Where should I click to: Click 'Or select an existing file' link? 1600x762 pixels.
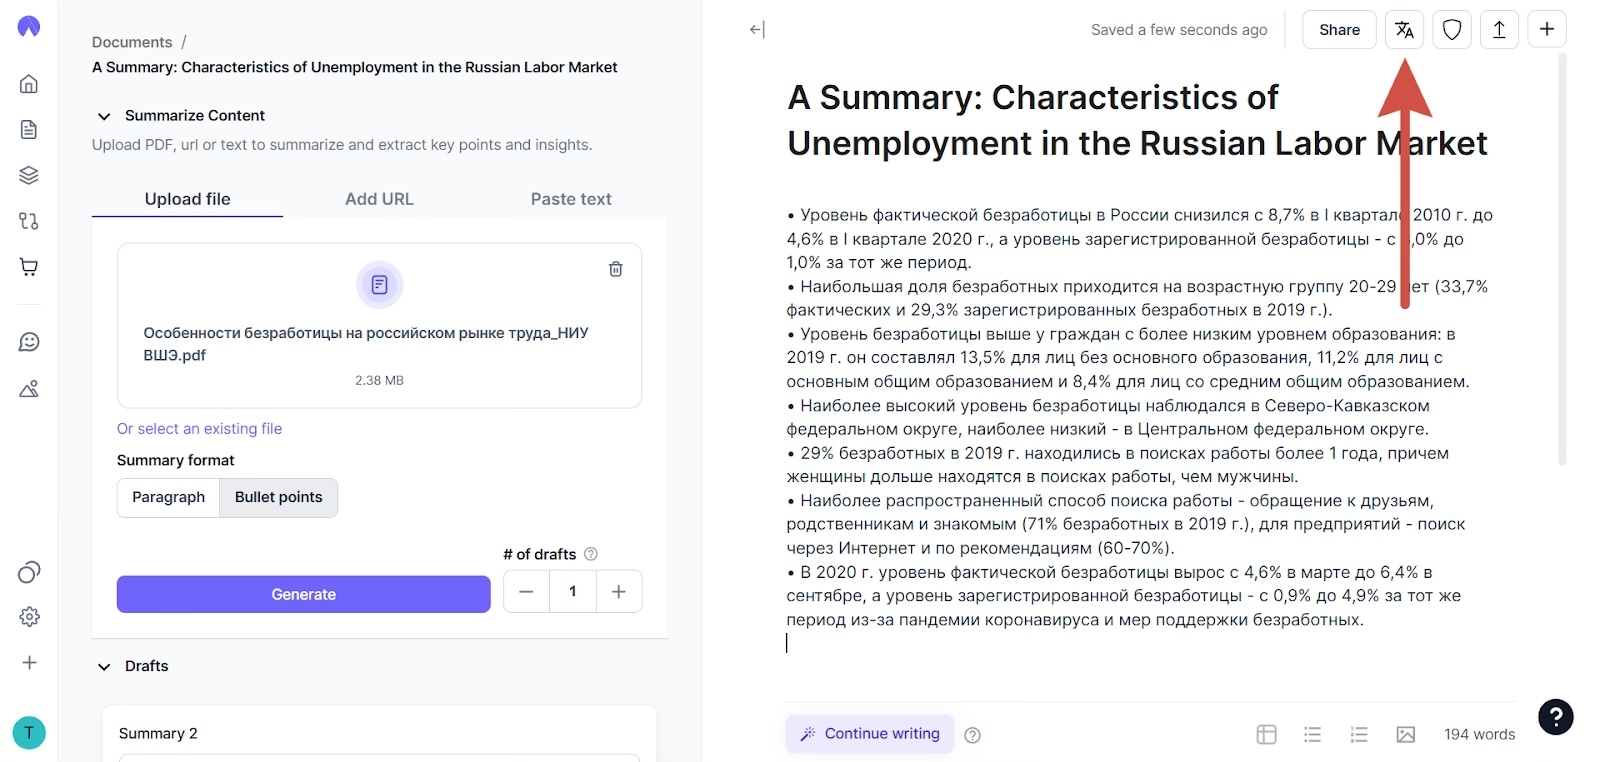point(199,429)
